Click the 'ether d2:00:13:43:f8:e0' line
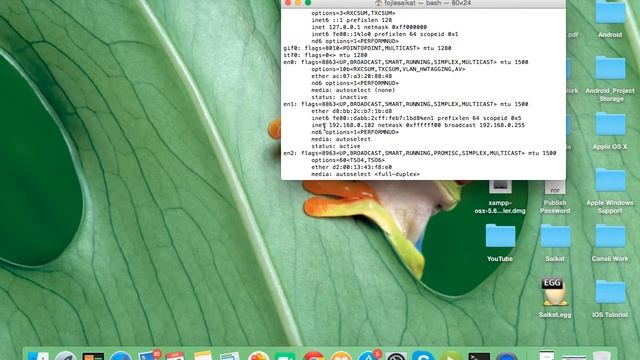This screenshot has width=640, height=360. [x=351, y=167]
